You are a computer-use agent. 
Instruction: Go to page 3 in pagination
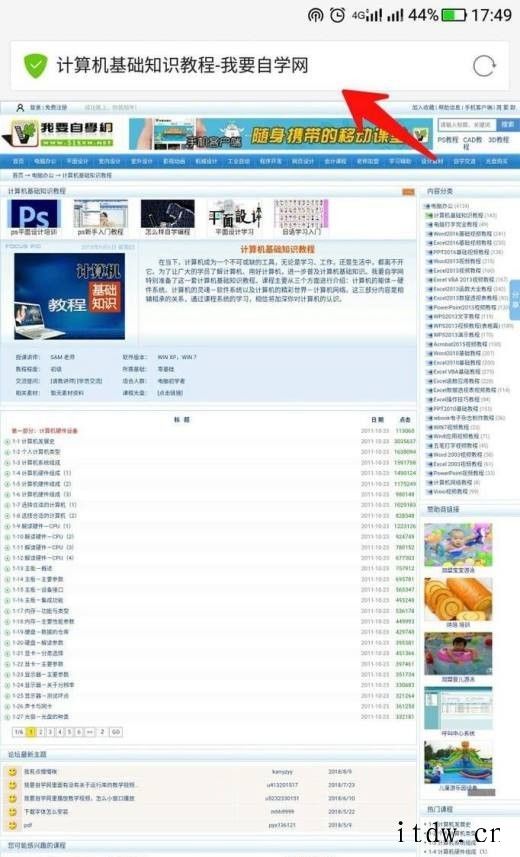coord(50,732)
